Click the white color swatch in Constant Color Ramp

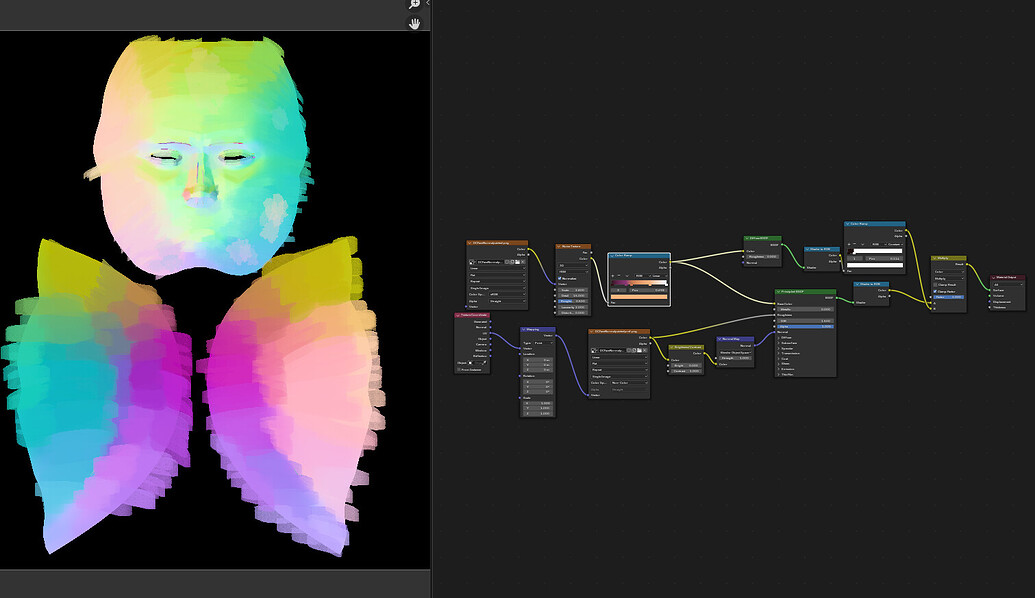[x=875, y=265]
